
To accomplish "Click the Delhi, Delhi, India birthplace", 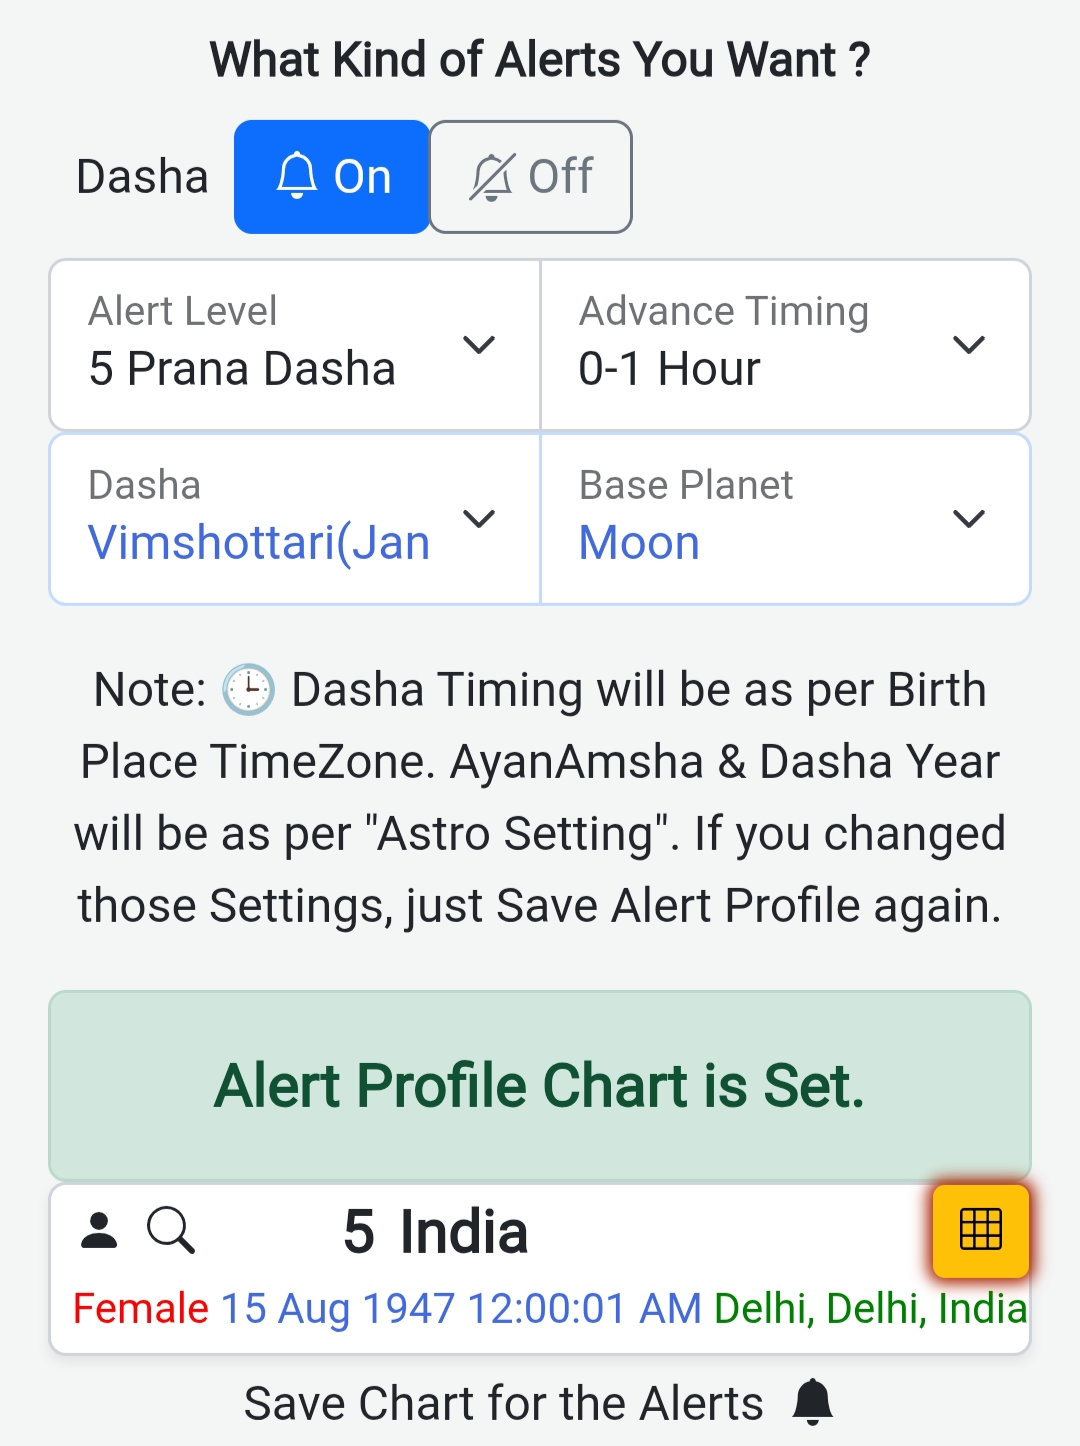I will [x=870, y=1309].
